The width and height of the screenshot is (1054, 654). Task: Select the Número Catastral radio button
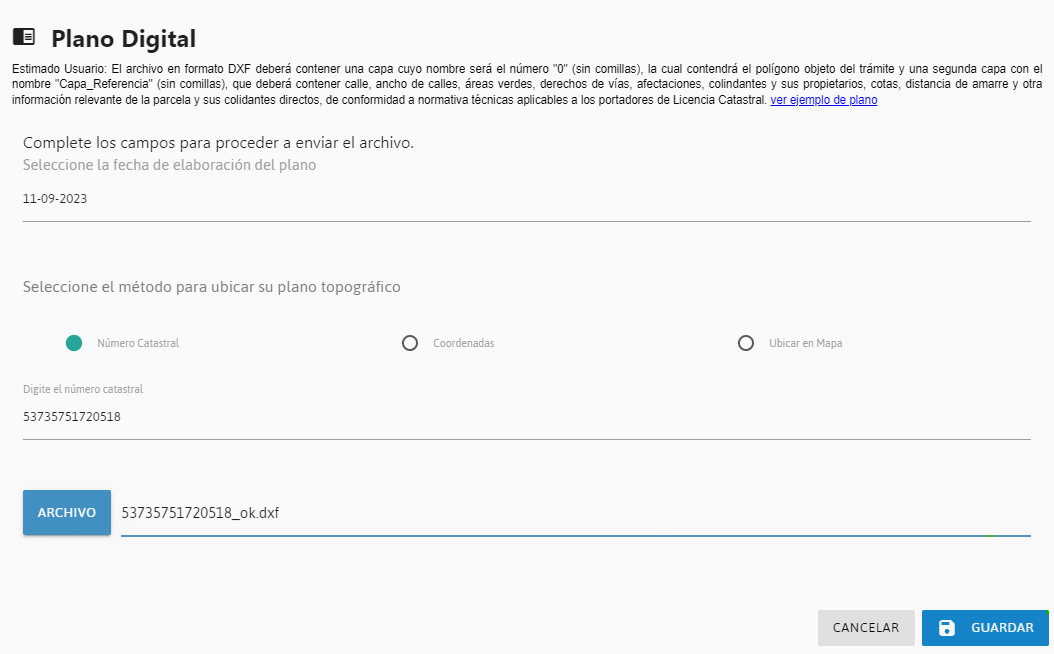coord(74,343)
